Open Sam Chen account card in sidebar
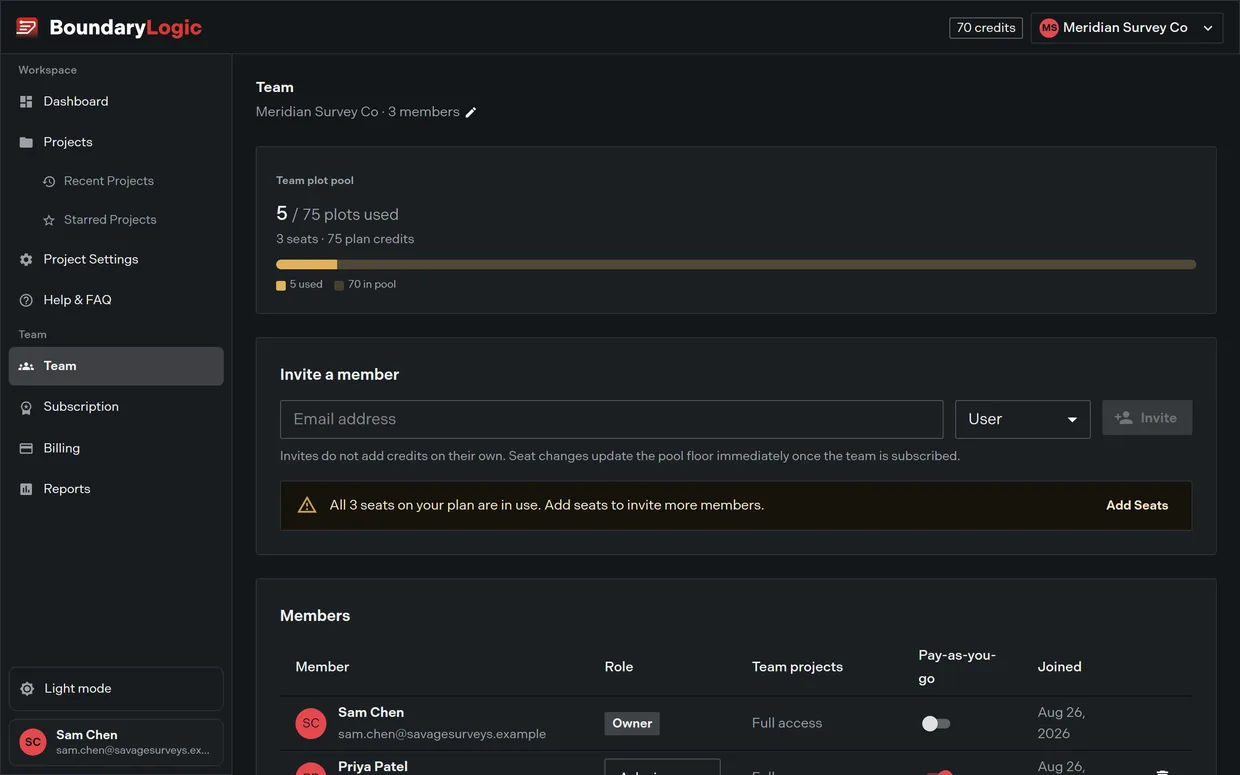This screenshot has height=775, width=1240. click(116, 742)
